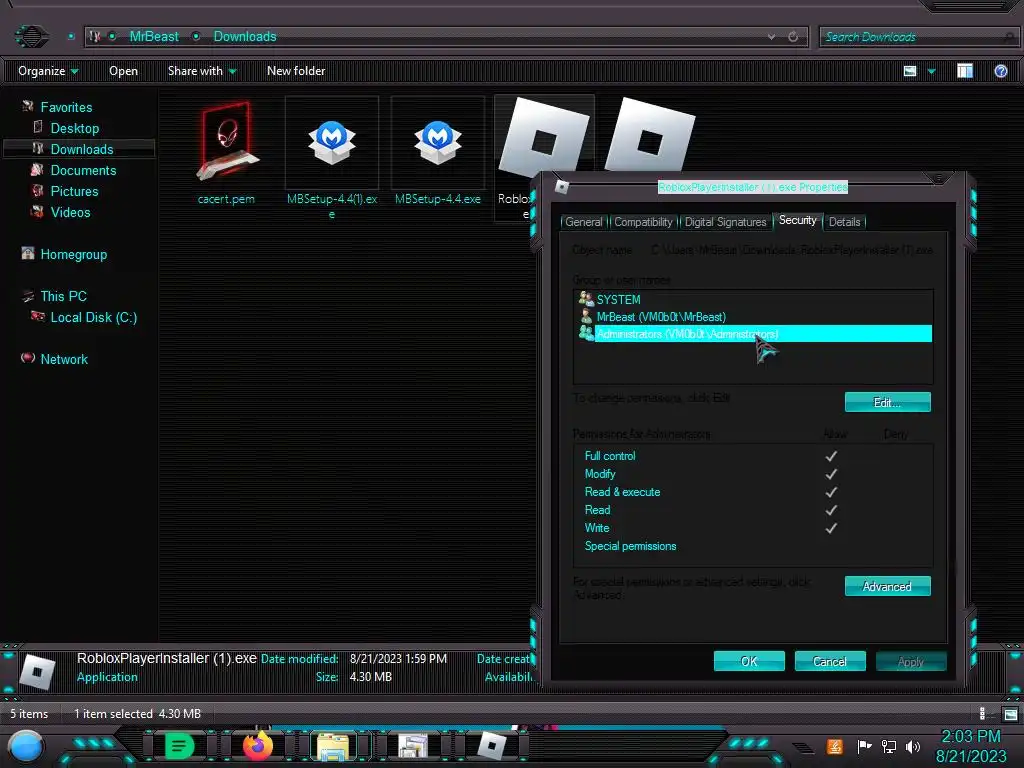Click MrBeast in the address breadcrumb
Screen dimensions: 1024x768
[153, 37]
